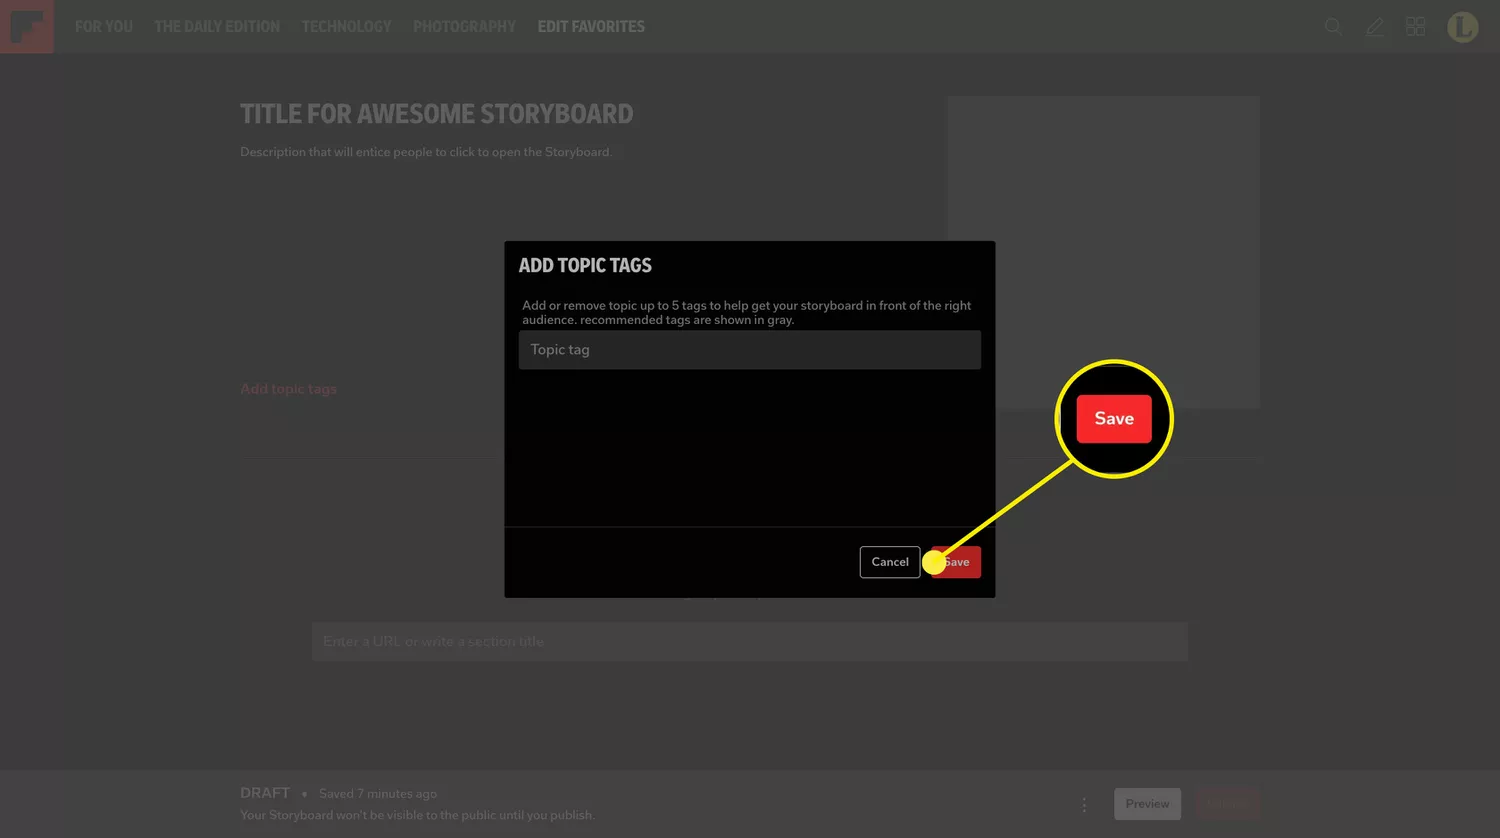Select the Technology tab
Viewport: 1500px width, 838px height.
click(x=346, y=27)
